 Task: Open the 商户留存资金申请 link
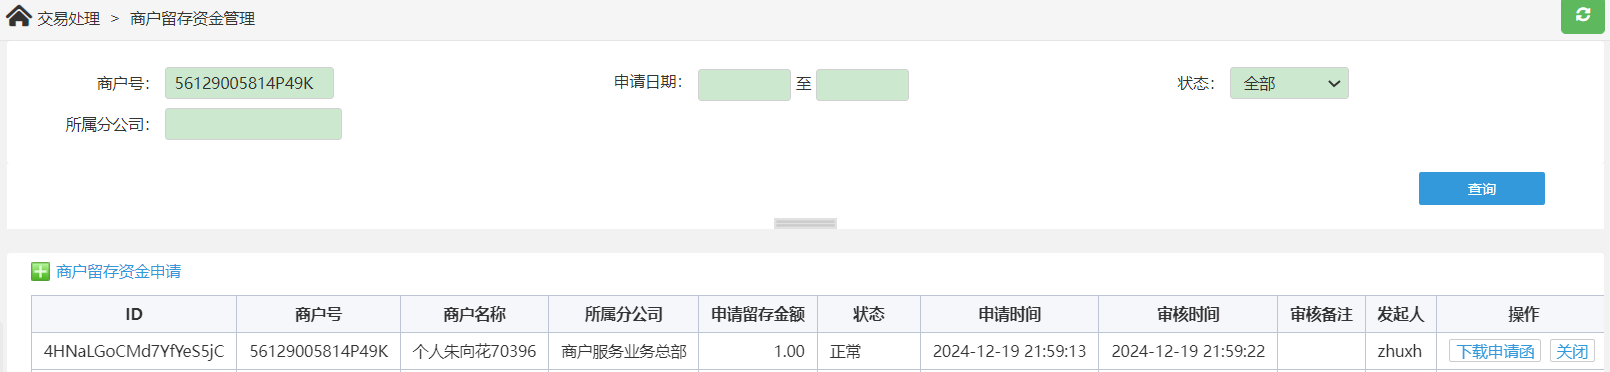point(118,271)
